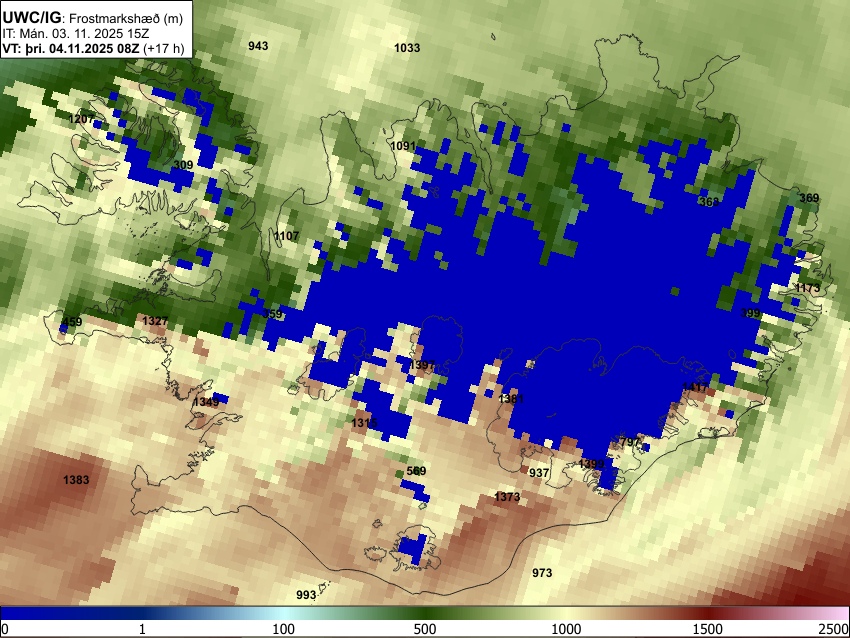
Task: Select the 1399 value label
Action: 591,464
